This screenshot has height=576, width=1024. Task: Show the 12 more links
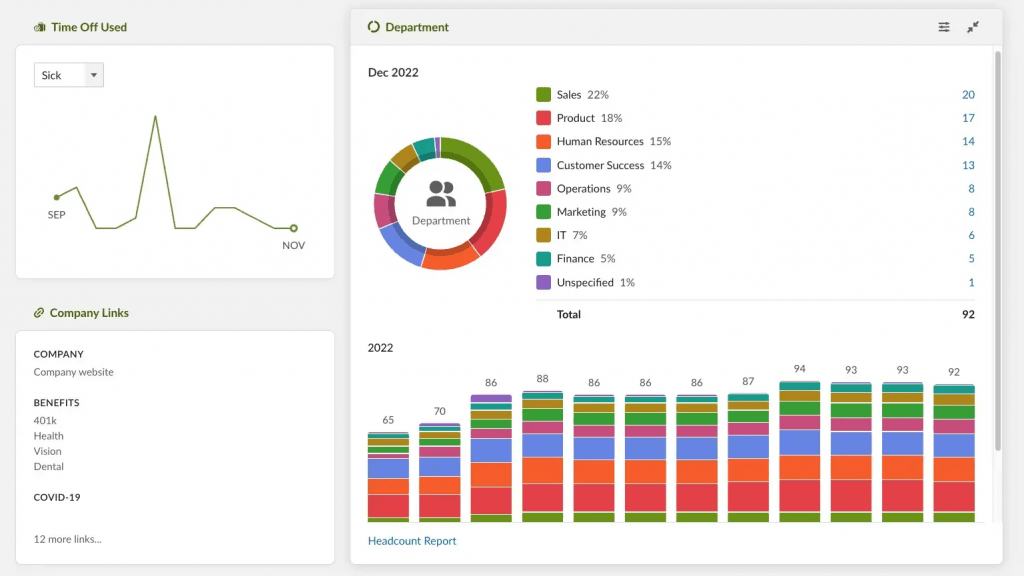tap(66, 539)
